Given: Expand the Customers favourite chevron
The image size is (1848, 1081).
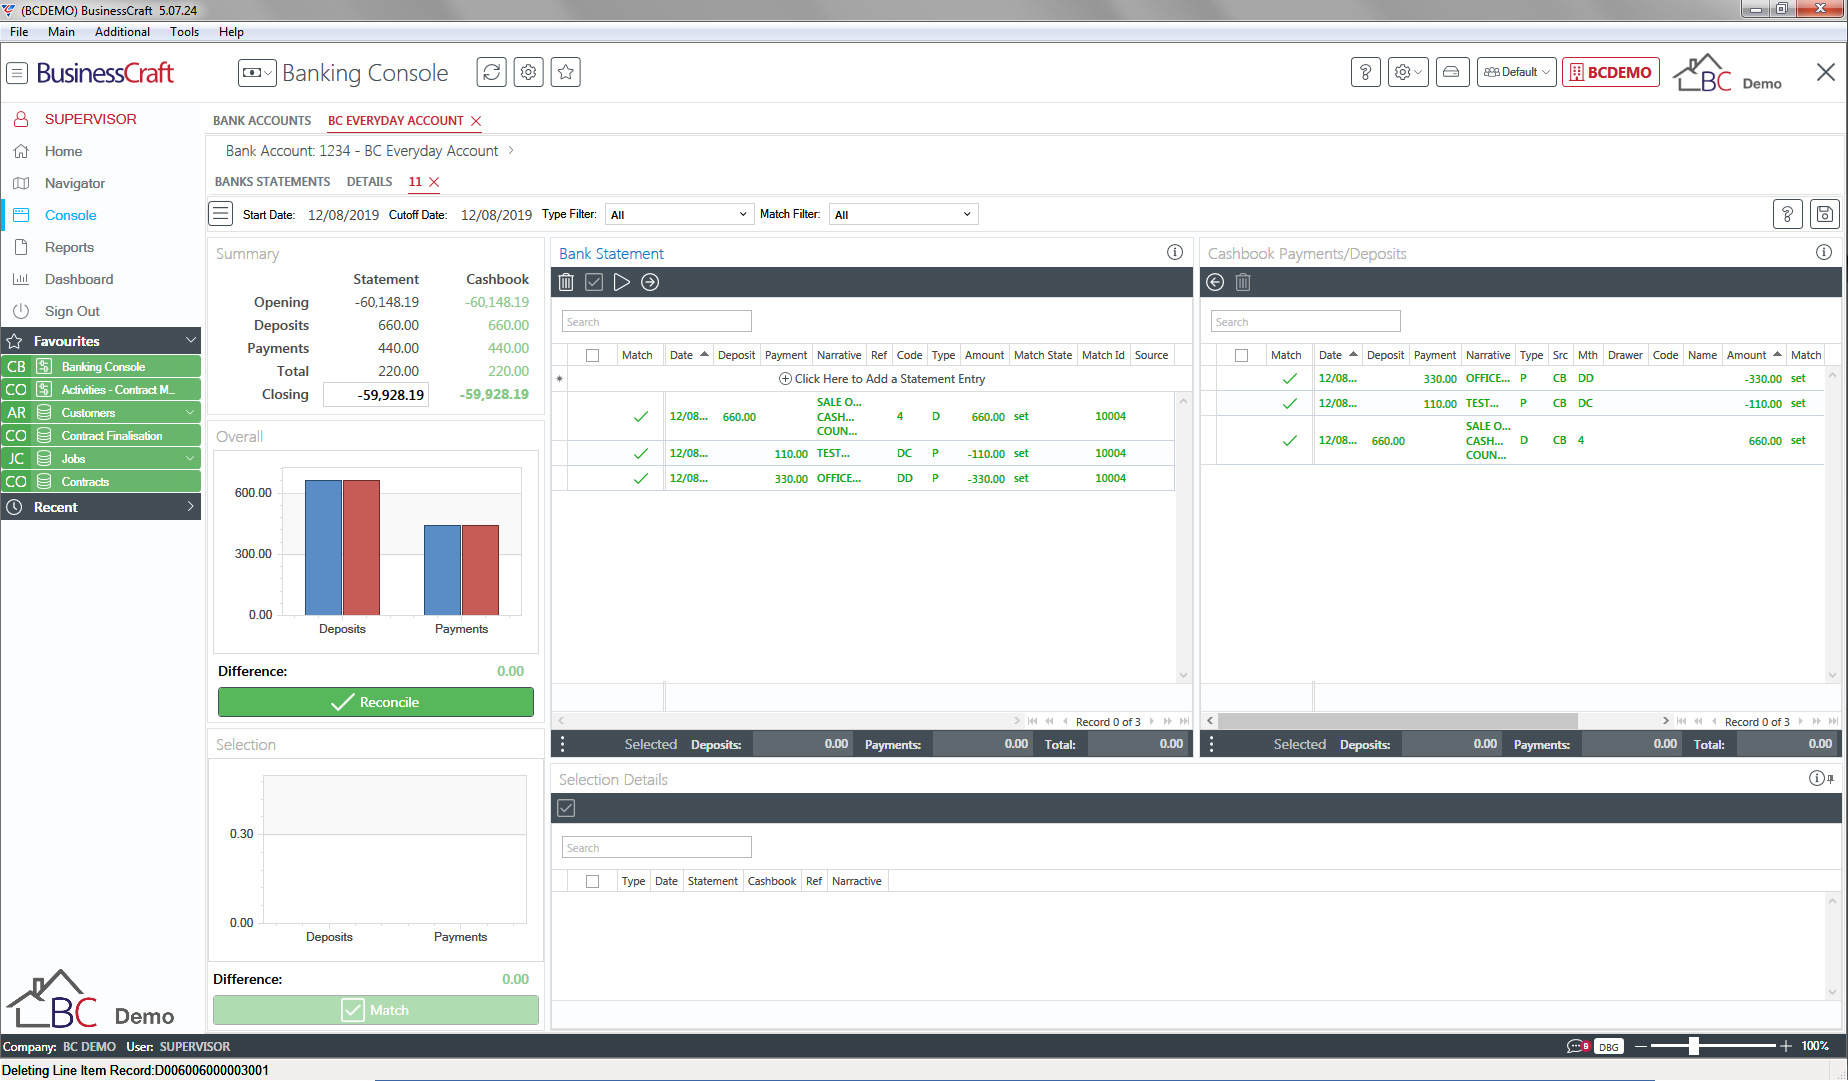Looking at the screenshot, I should pyautogui.click(x=190, y=412).
